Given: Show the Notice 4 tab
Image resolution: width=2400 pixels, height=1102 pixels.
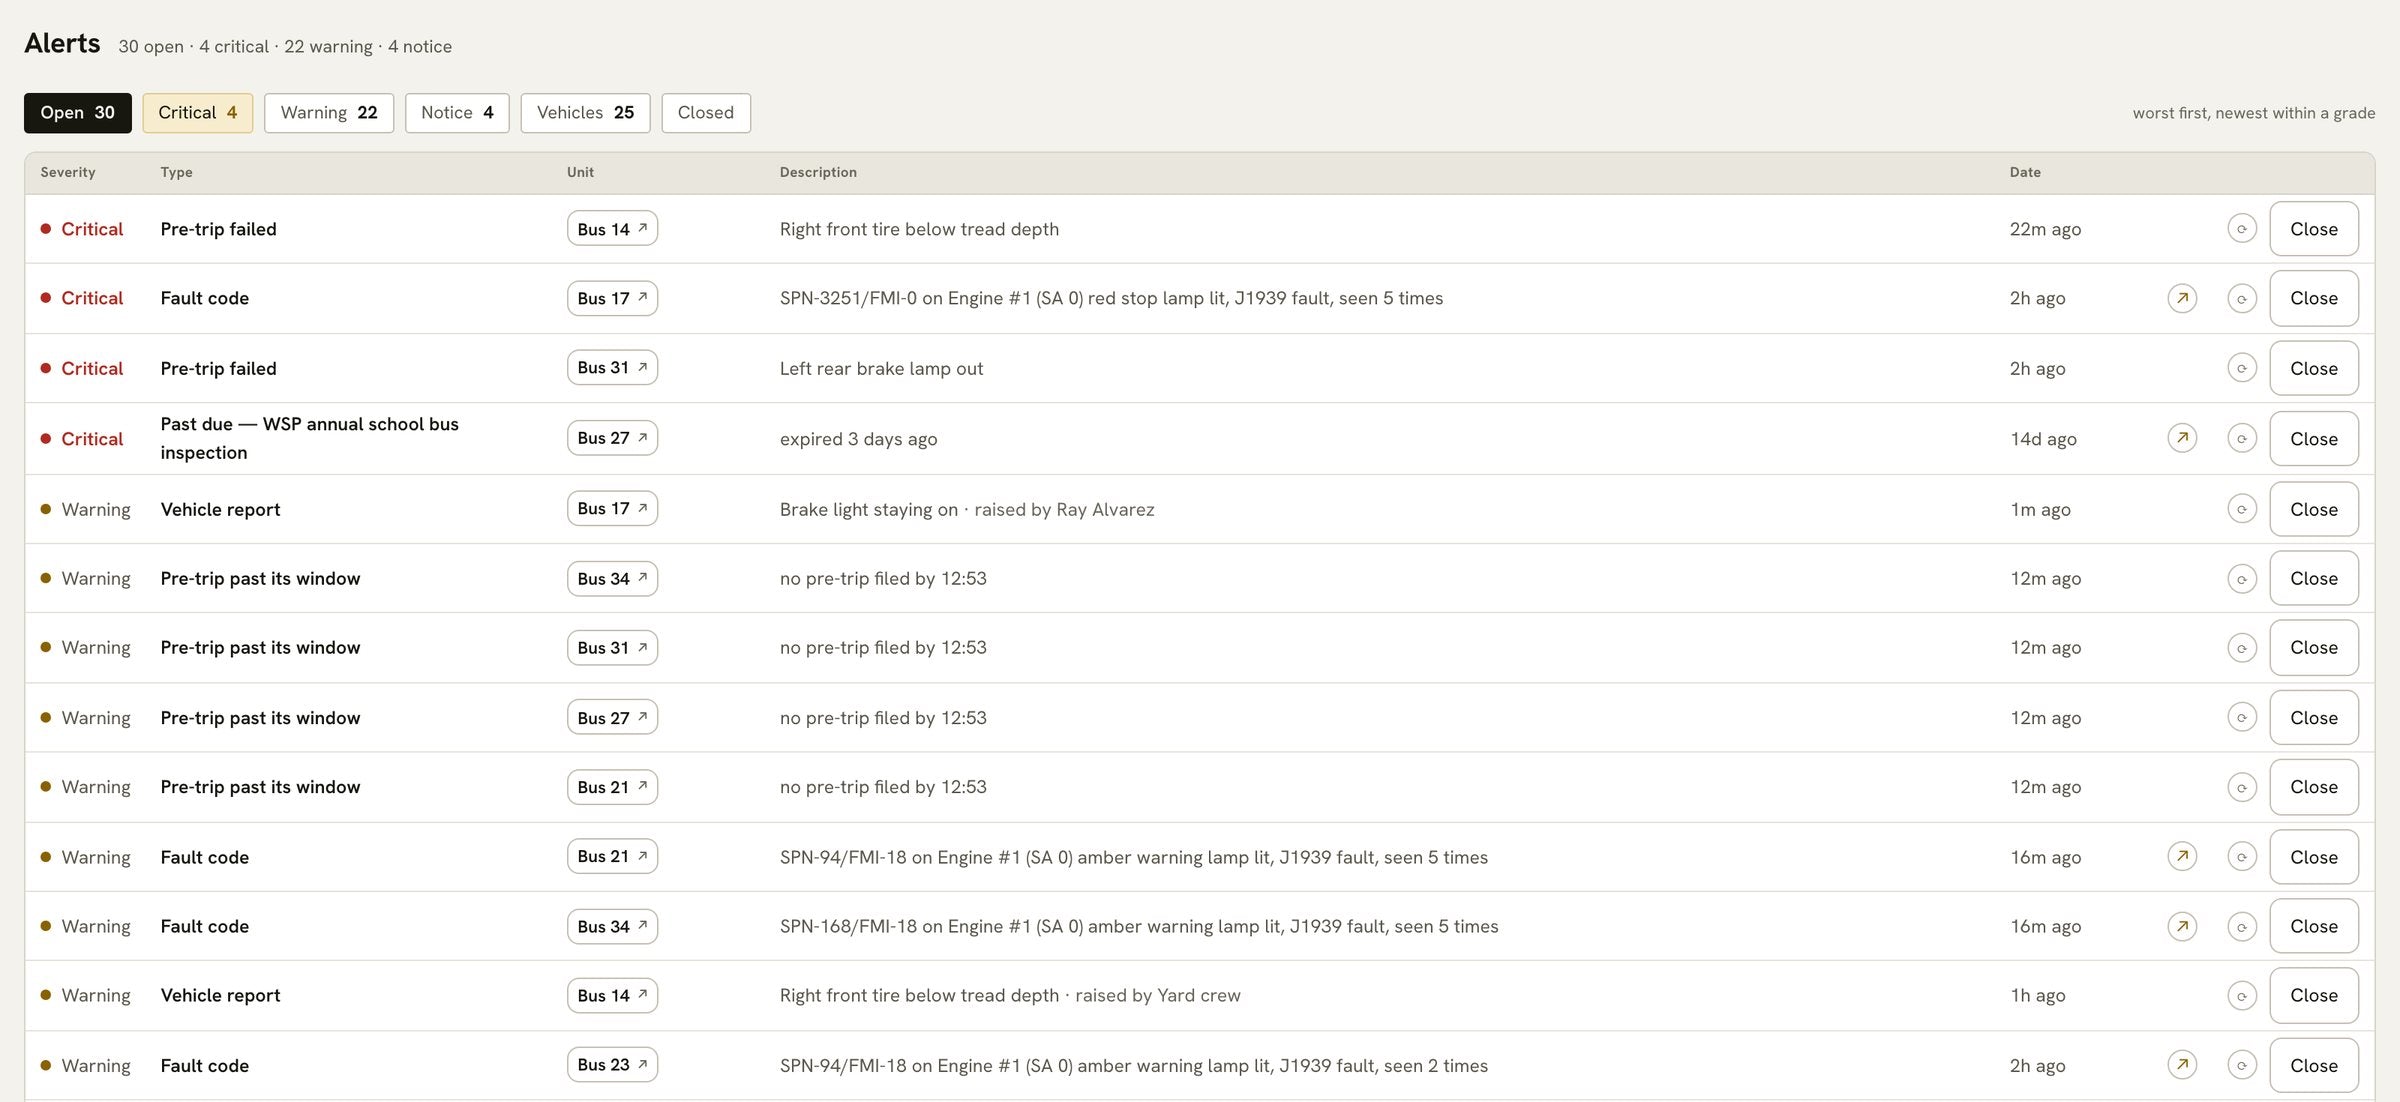Looking at the screenshot, I should 457,113.
